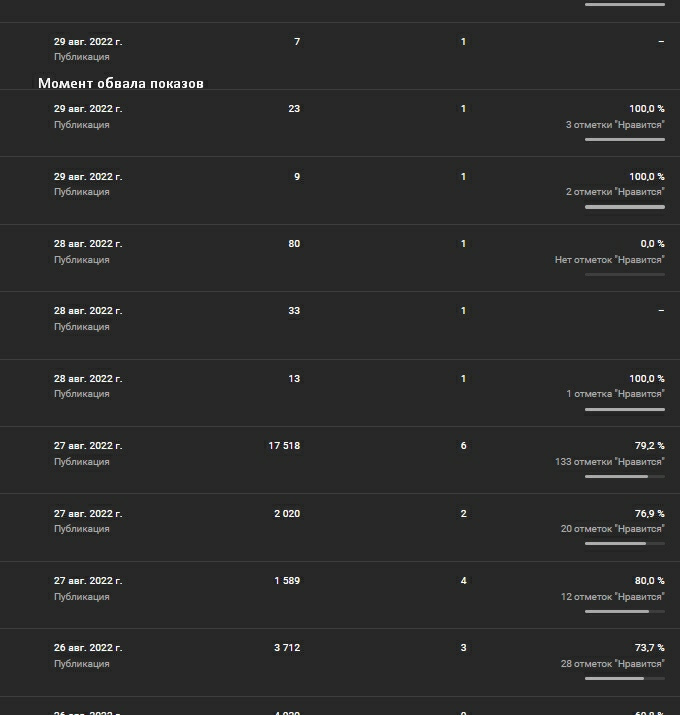Click the like ratio bar for 79,2 %
Viewport: 680px width, 715px height.
click(x=624, y=477)
